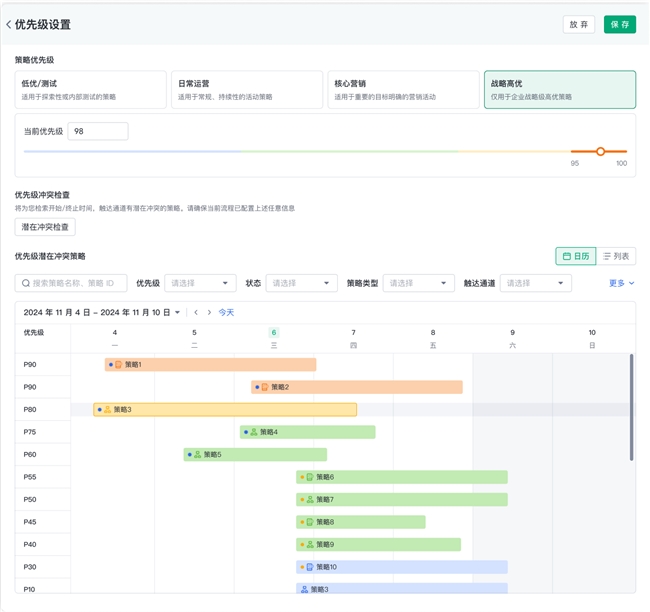Click the priority slider handle

pyautogui.click(x=600, y=152)
